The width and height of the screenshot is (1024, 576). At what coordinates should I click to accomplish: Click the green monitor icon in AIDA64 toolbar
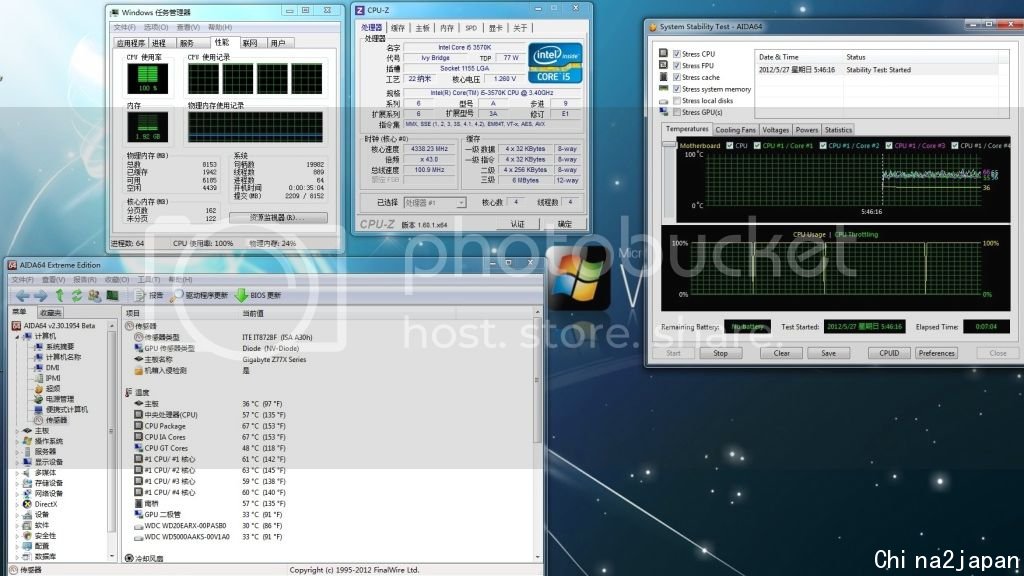(112, 296)
